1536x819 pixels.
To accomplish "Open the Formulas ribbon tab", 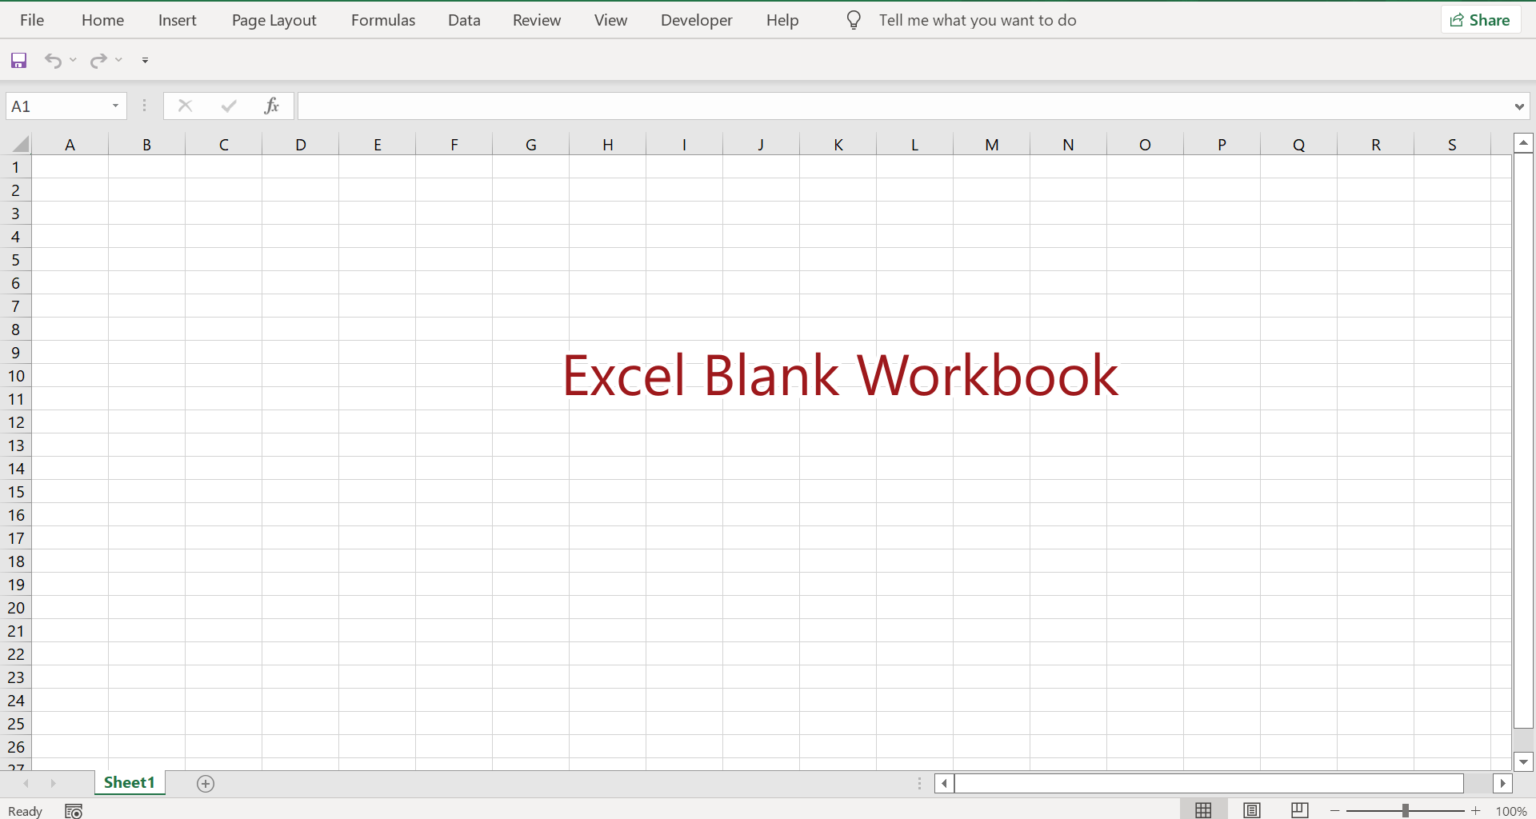I will (x=383, y=19).
